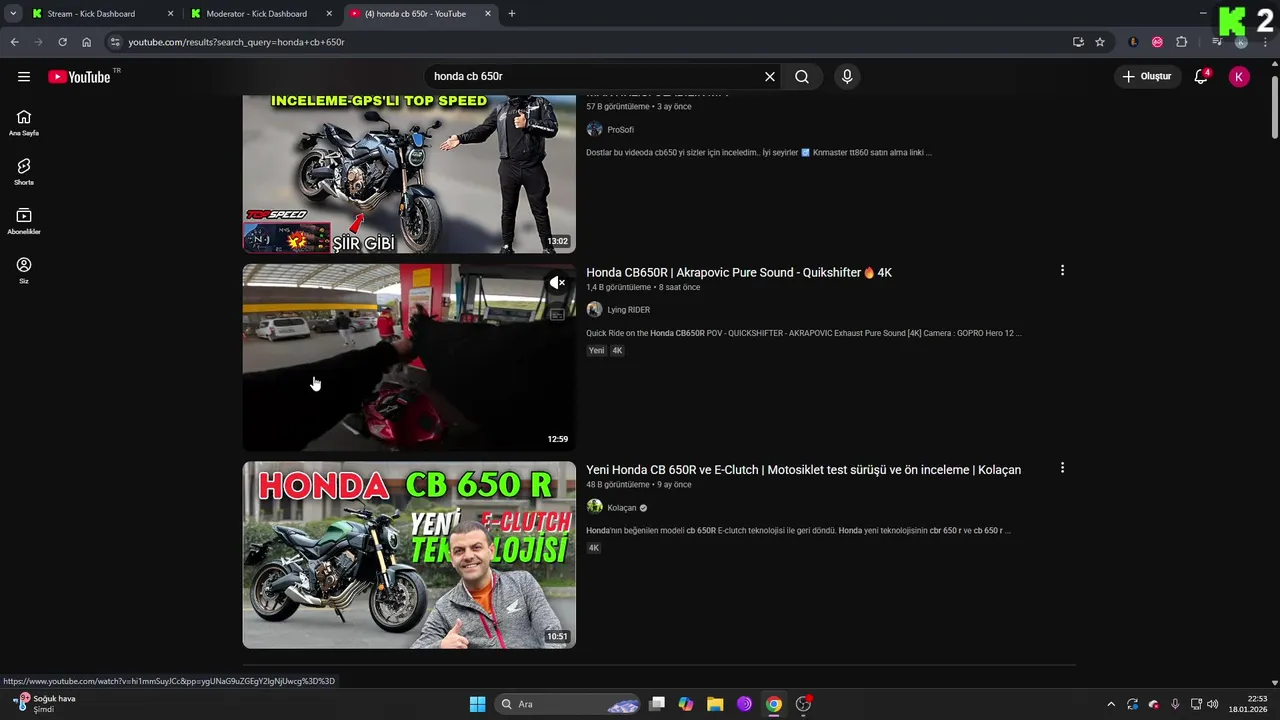Open Abonelikler from the sidebar

24,221
